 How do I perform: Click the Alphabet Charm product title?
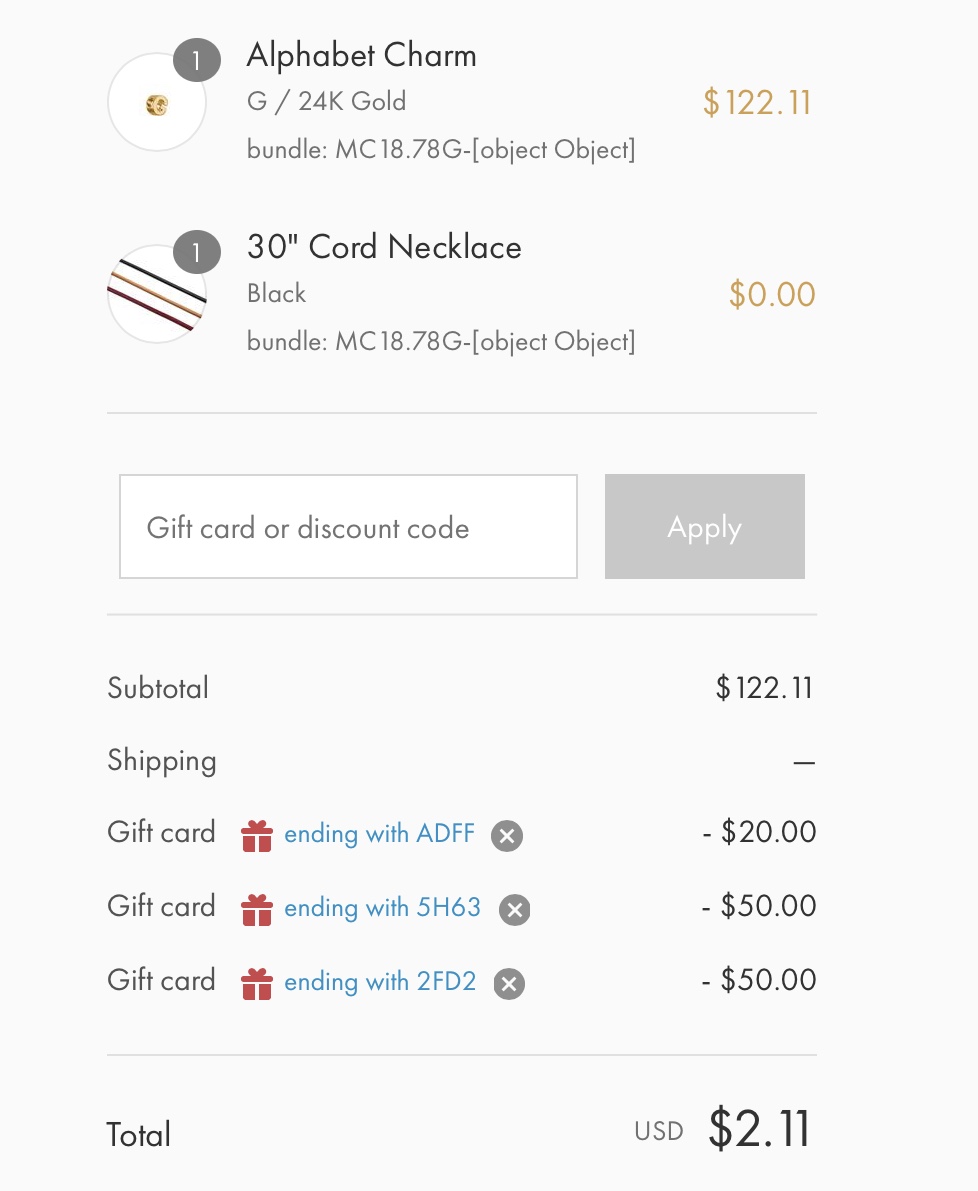coord(361,56)
